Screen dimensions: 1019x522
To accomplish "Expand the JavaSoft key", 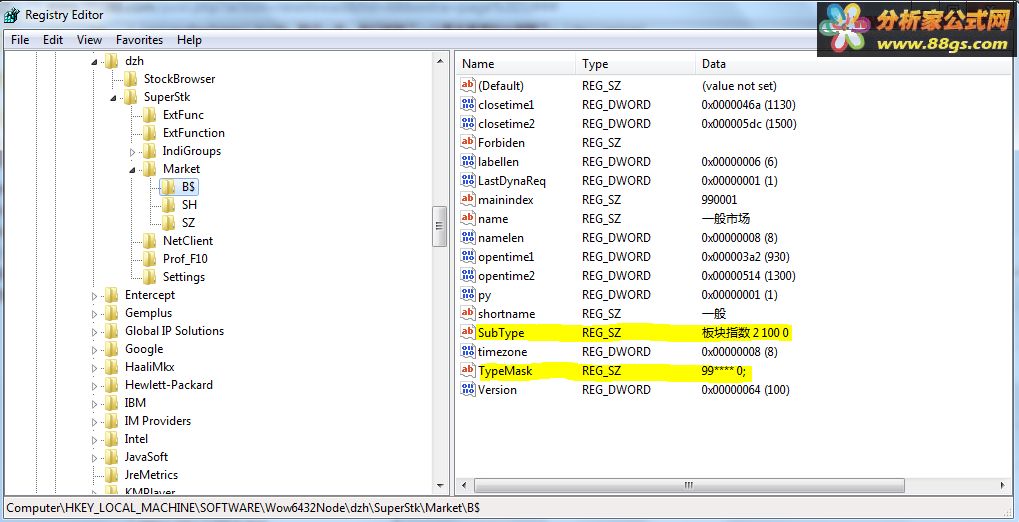I will [94, 458].
